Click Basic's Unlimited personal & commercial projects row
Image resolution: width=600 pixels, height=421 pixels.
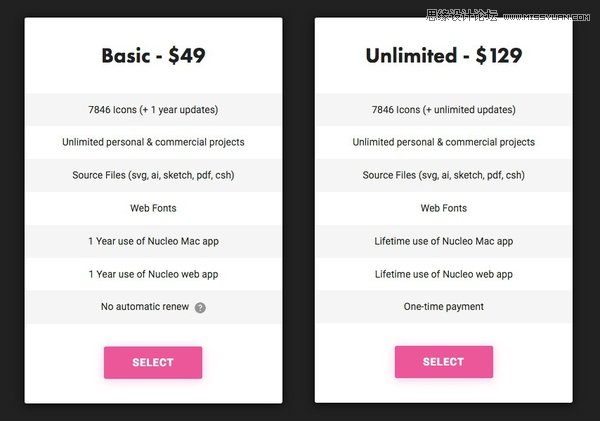click(153, 142)
